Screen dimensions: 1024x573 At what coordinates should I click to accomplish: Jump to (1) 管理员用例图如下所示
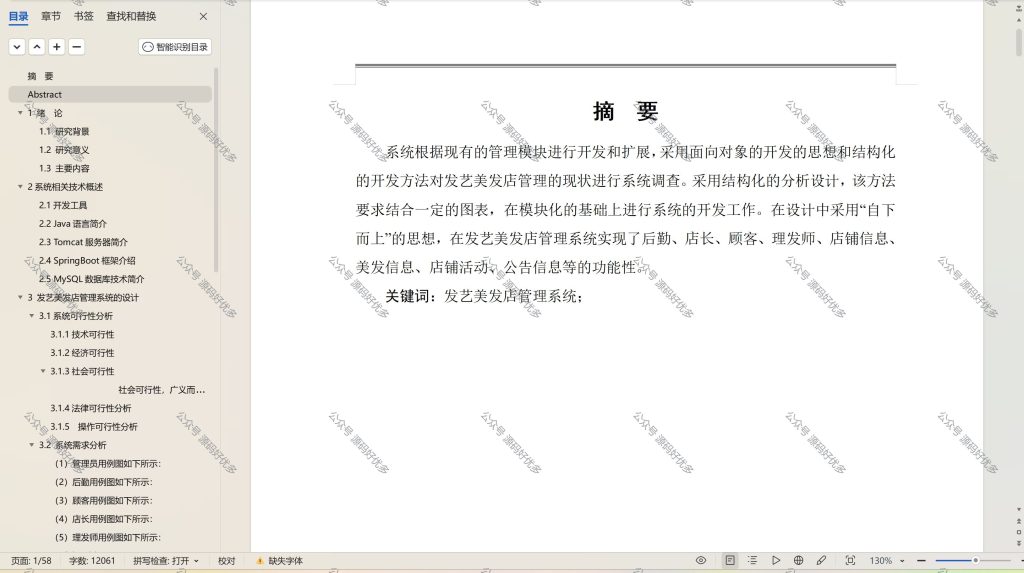point(108,463)
